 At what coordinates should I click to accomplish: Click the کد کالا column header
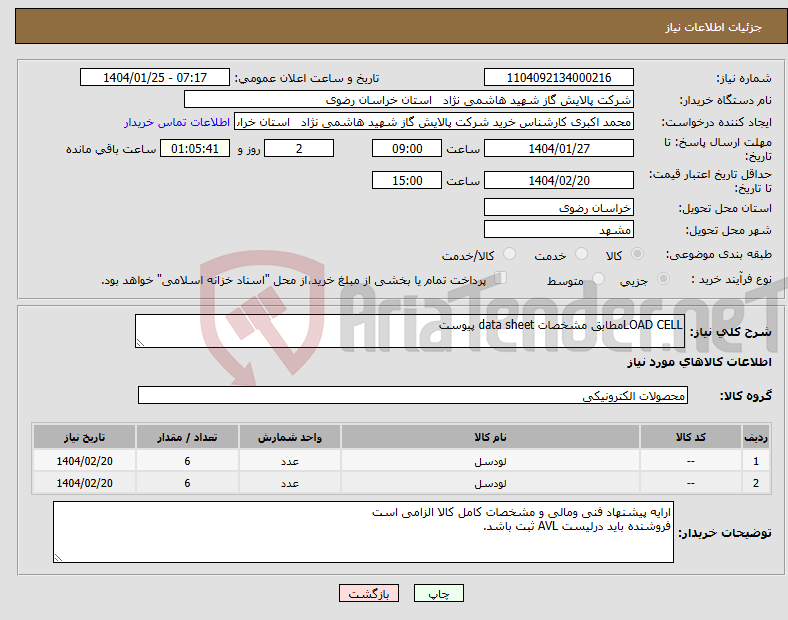pyautogui.click(x=691, y=437)
